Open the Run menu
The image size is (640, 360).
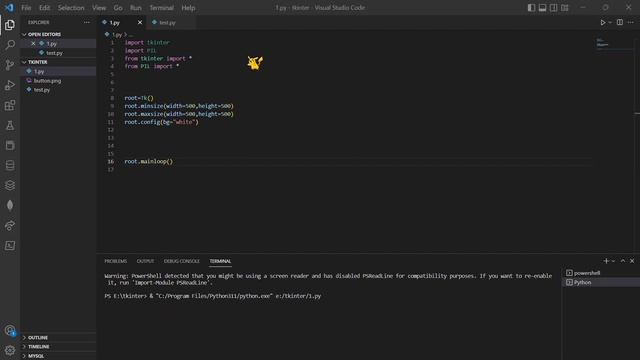(x=136, y=8)
